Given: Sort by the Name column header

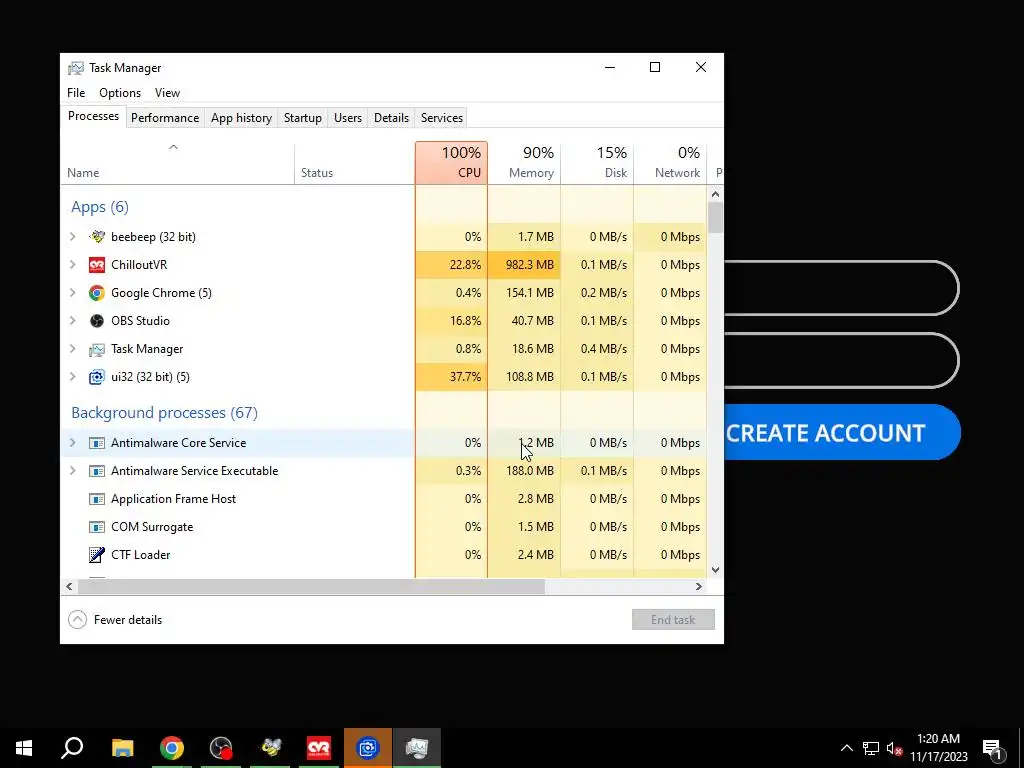Looking at the screenshot, I should click(x=177, y=163).
